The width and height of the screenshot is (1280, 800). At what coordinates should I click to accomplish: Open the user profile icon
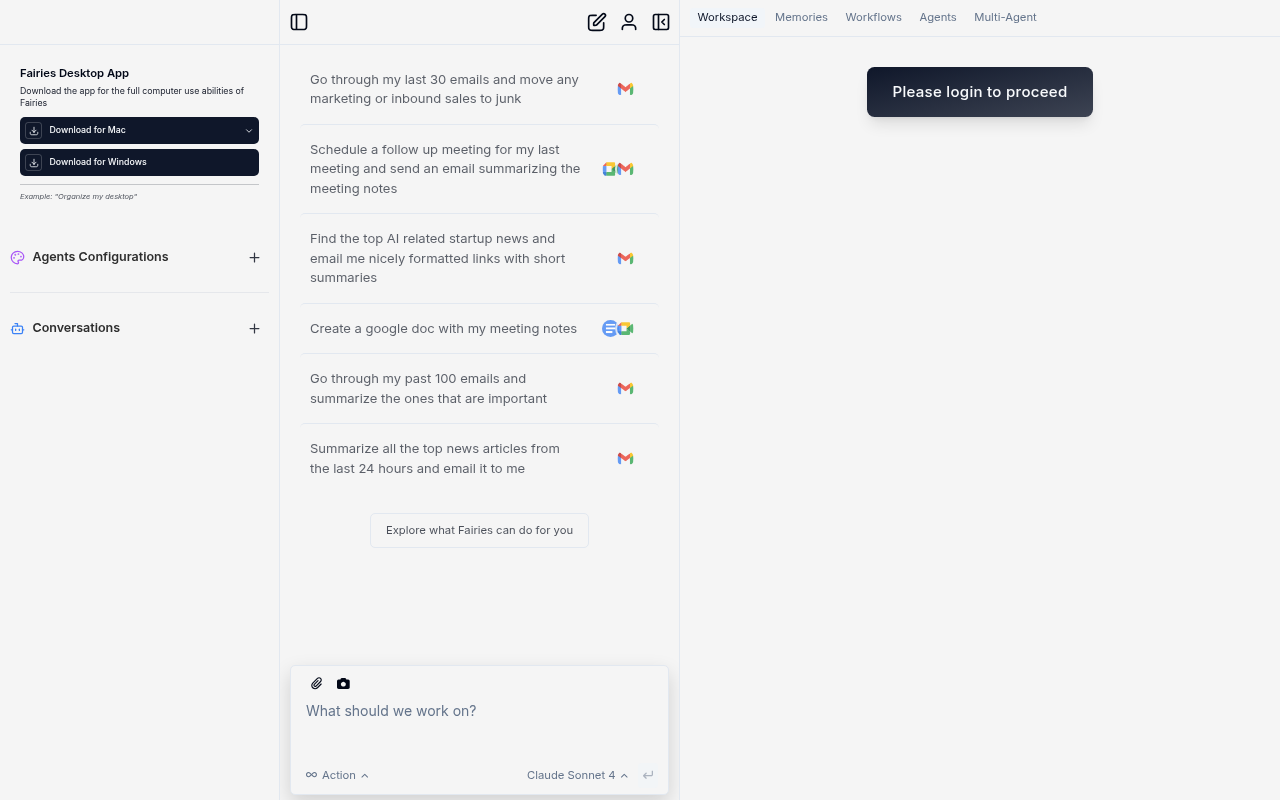tap(629, 22)
